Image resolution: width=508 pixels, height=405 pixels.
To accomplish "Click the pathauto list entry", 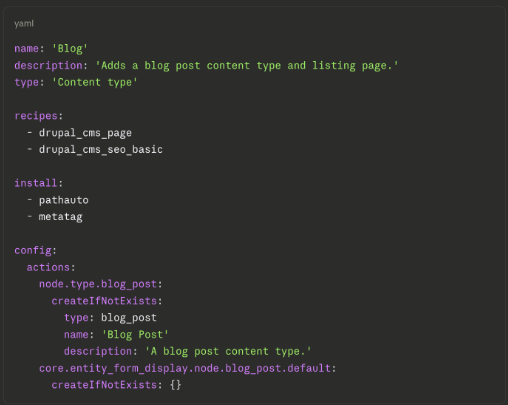I will pos(64,200).
